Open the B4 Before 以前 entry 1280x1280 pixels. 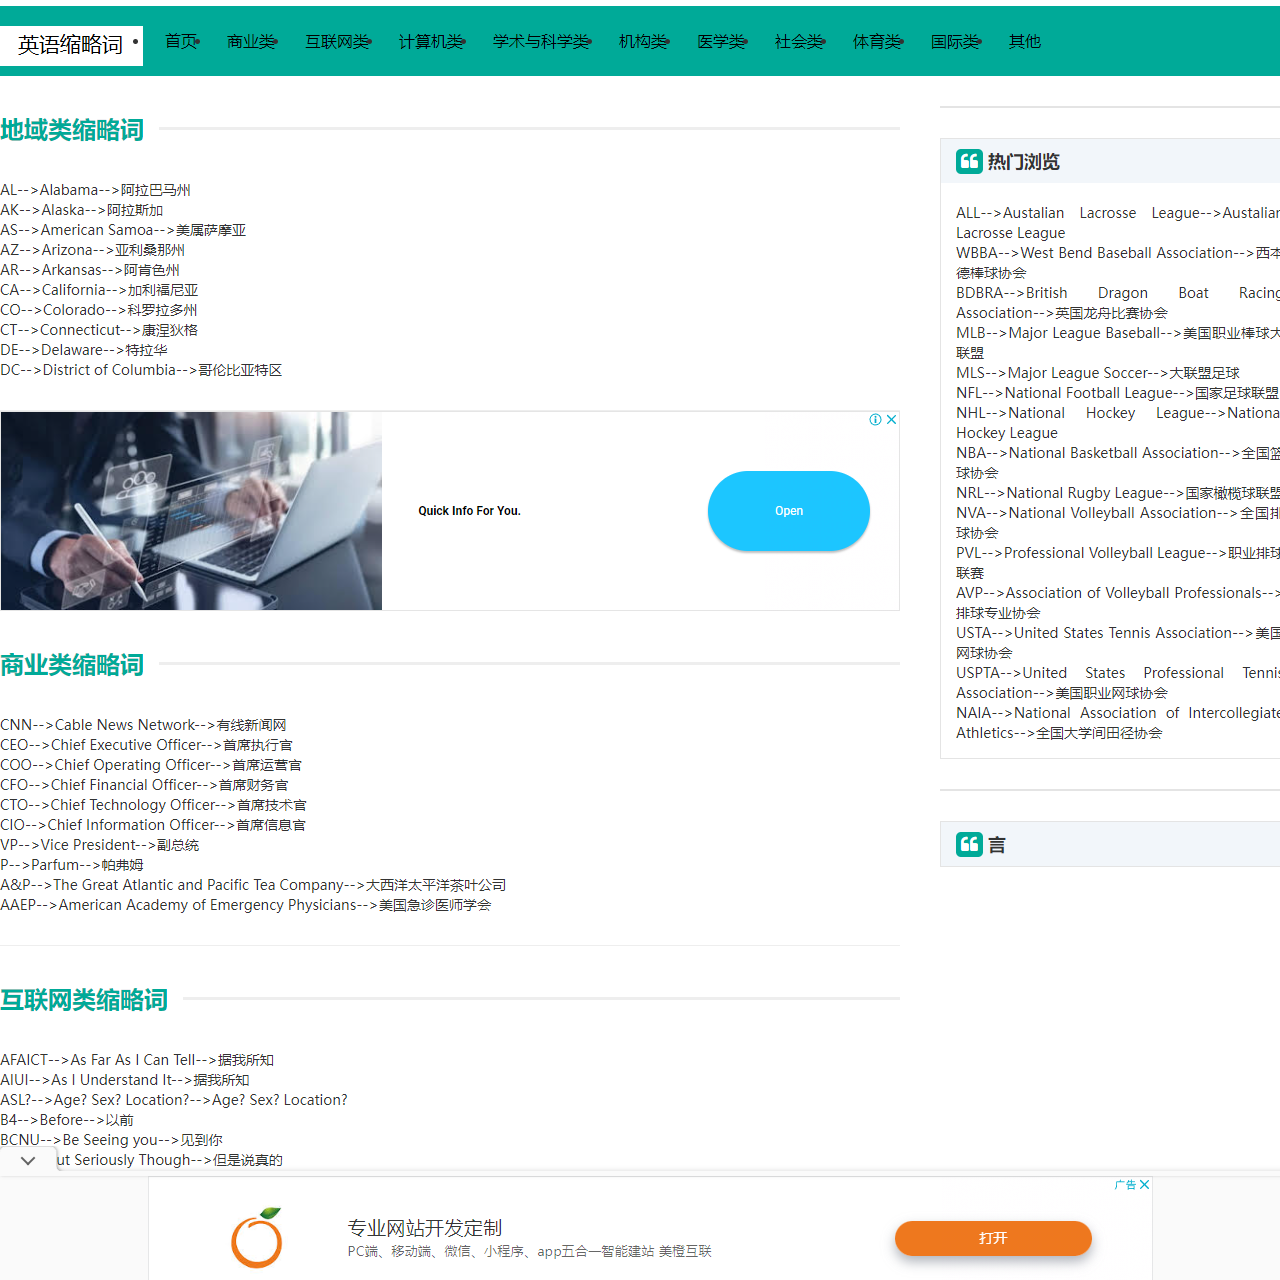pyautogui.click(x=67, y=1120)
